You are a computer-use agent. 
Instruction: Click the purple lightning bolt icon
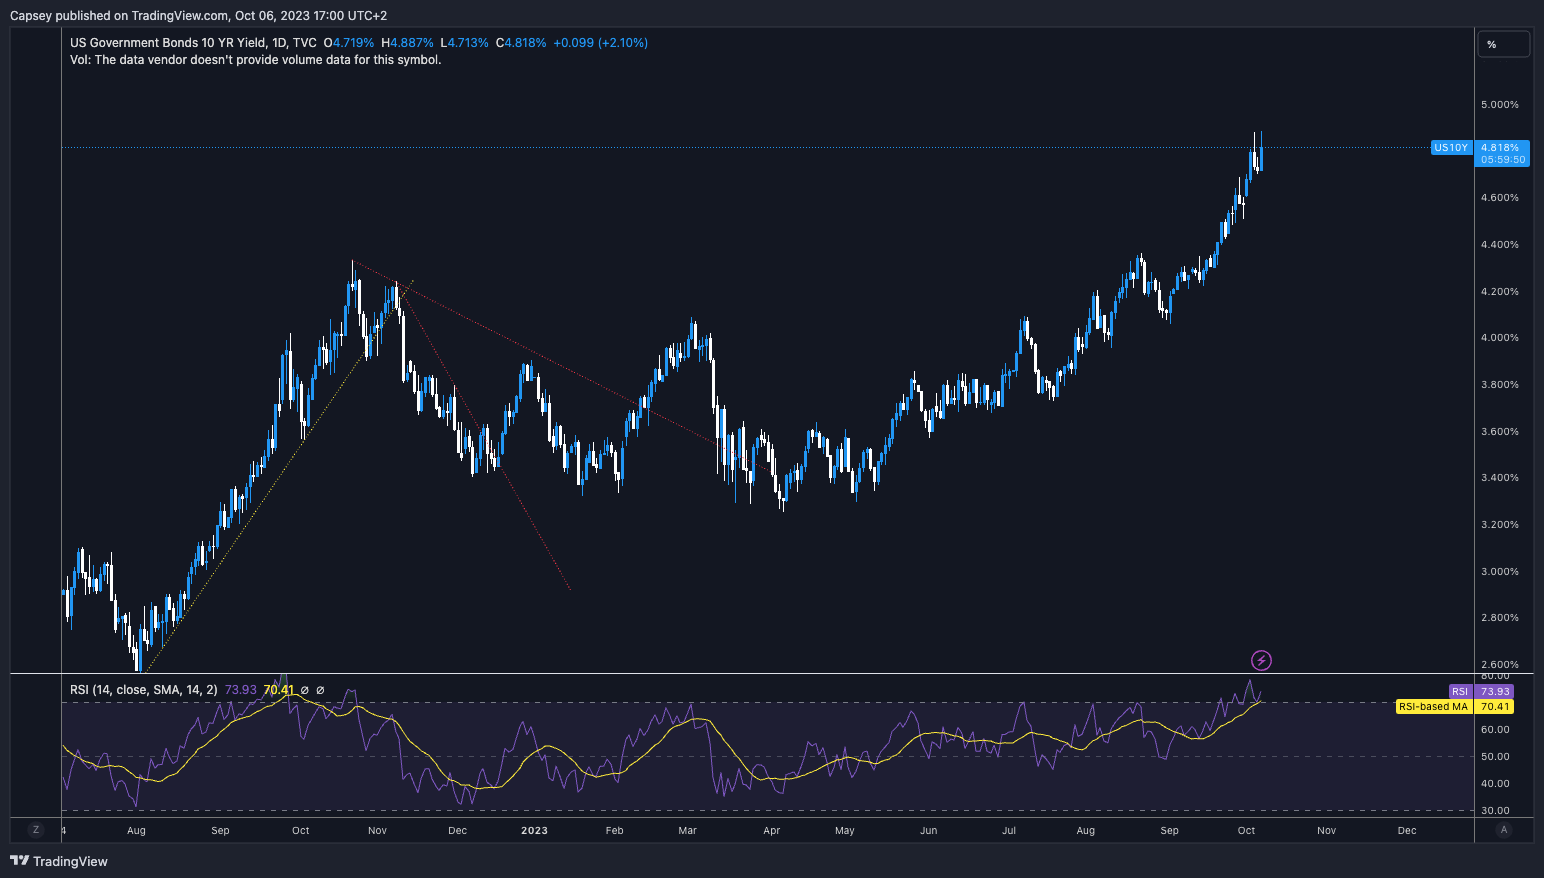tap(1262, 660)
